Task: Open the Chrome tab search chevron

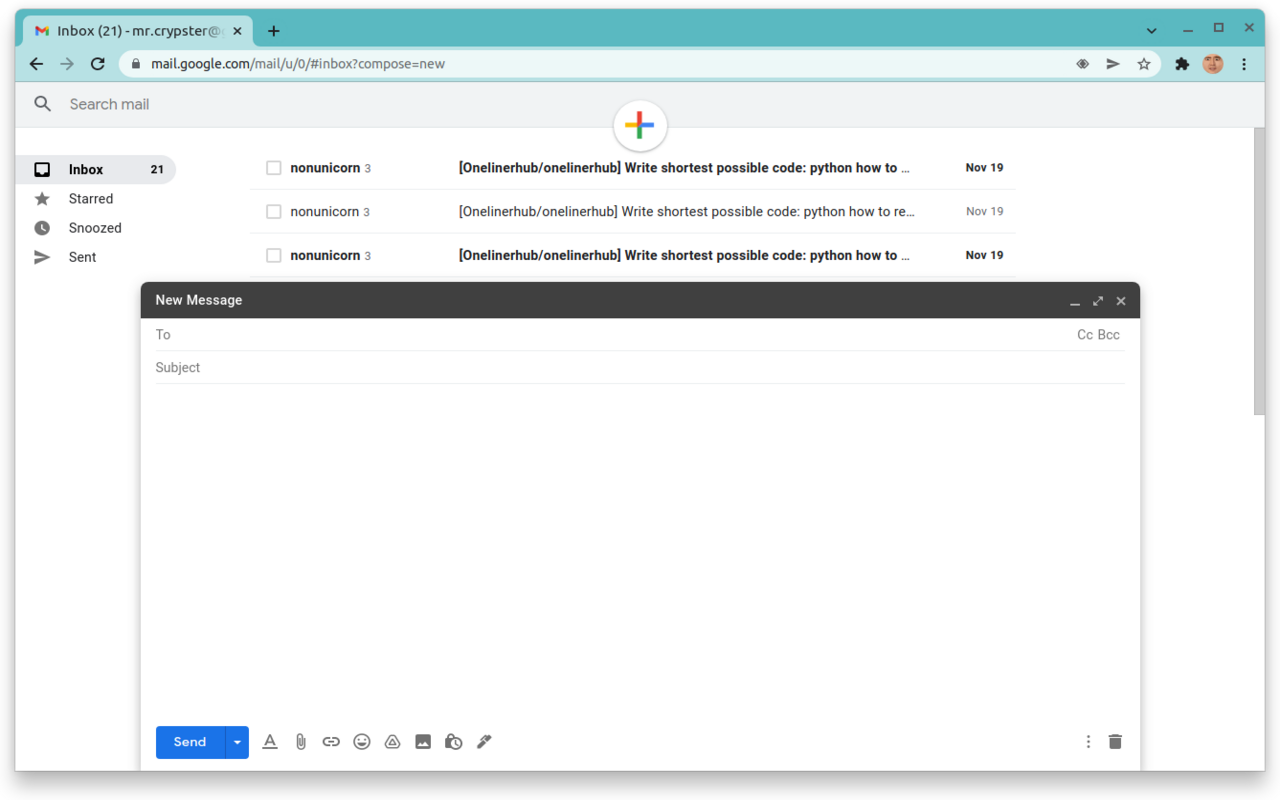Action: click(x=1152, y=30)
